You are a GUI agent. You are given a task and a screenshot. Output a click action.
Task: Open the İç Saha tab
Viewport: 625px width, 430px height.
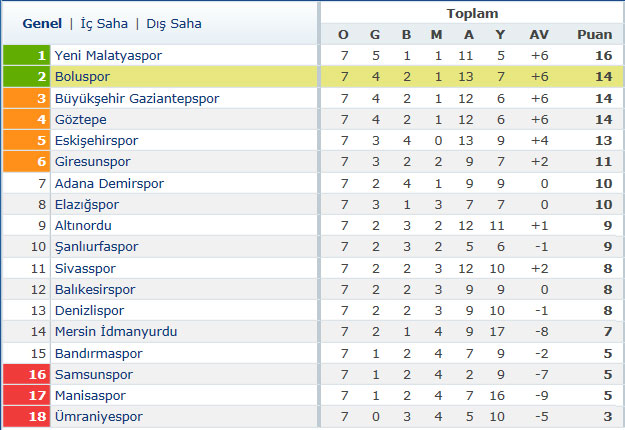click(104, 24)
